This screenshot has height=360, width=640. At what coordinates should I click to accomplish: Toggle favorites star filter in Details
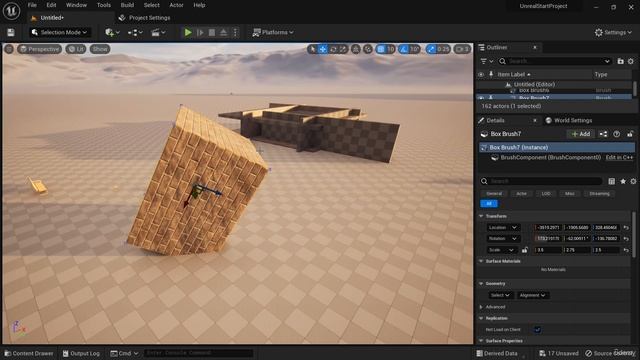point(623,181)
